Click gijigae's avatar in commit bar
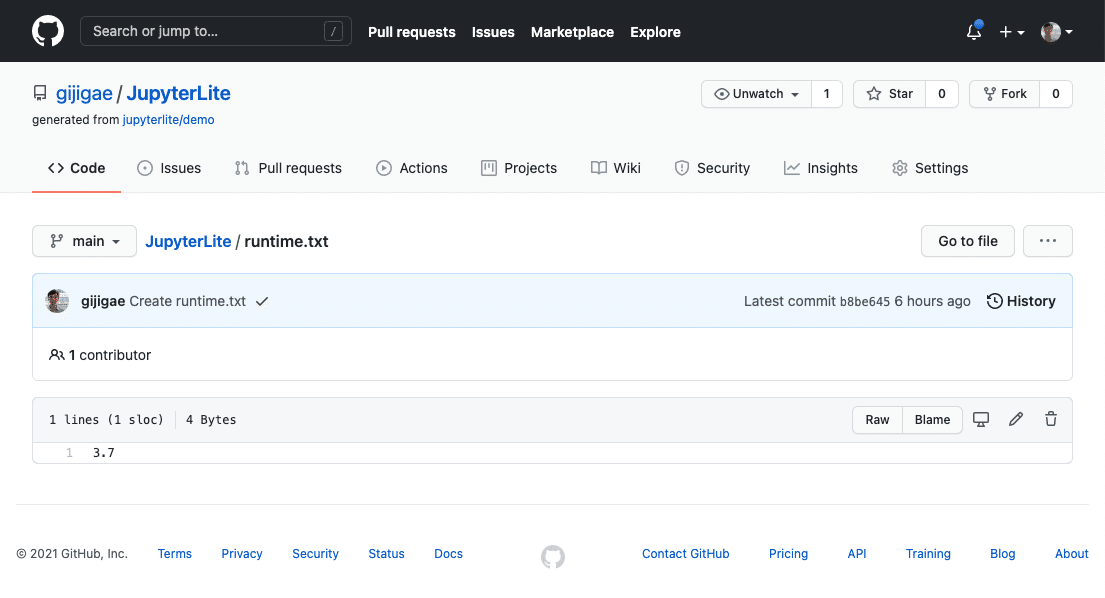 [x=57, y=301]
